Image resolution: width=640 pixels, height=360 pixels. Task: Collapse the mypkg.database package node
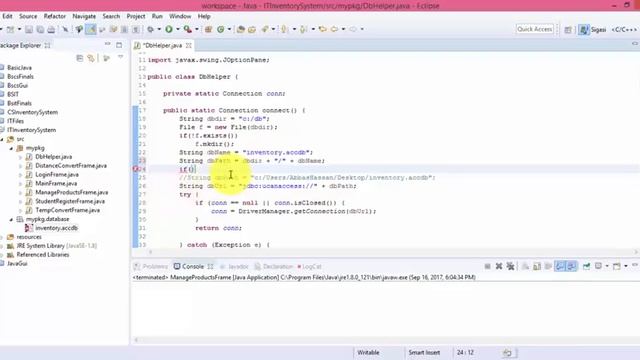11,219
